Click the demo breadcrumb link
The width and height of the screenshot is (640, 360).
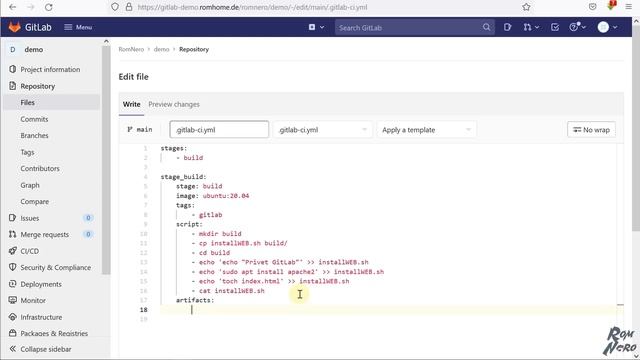pos(161,49)
